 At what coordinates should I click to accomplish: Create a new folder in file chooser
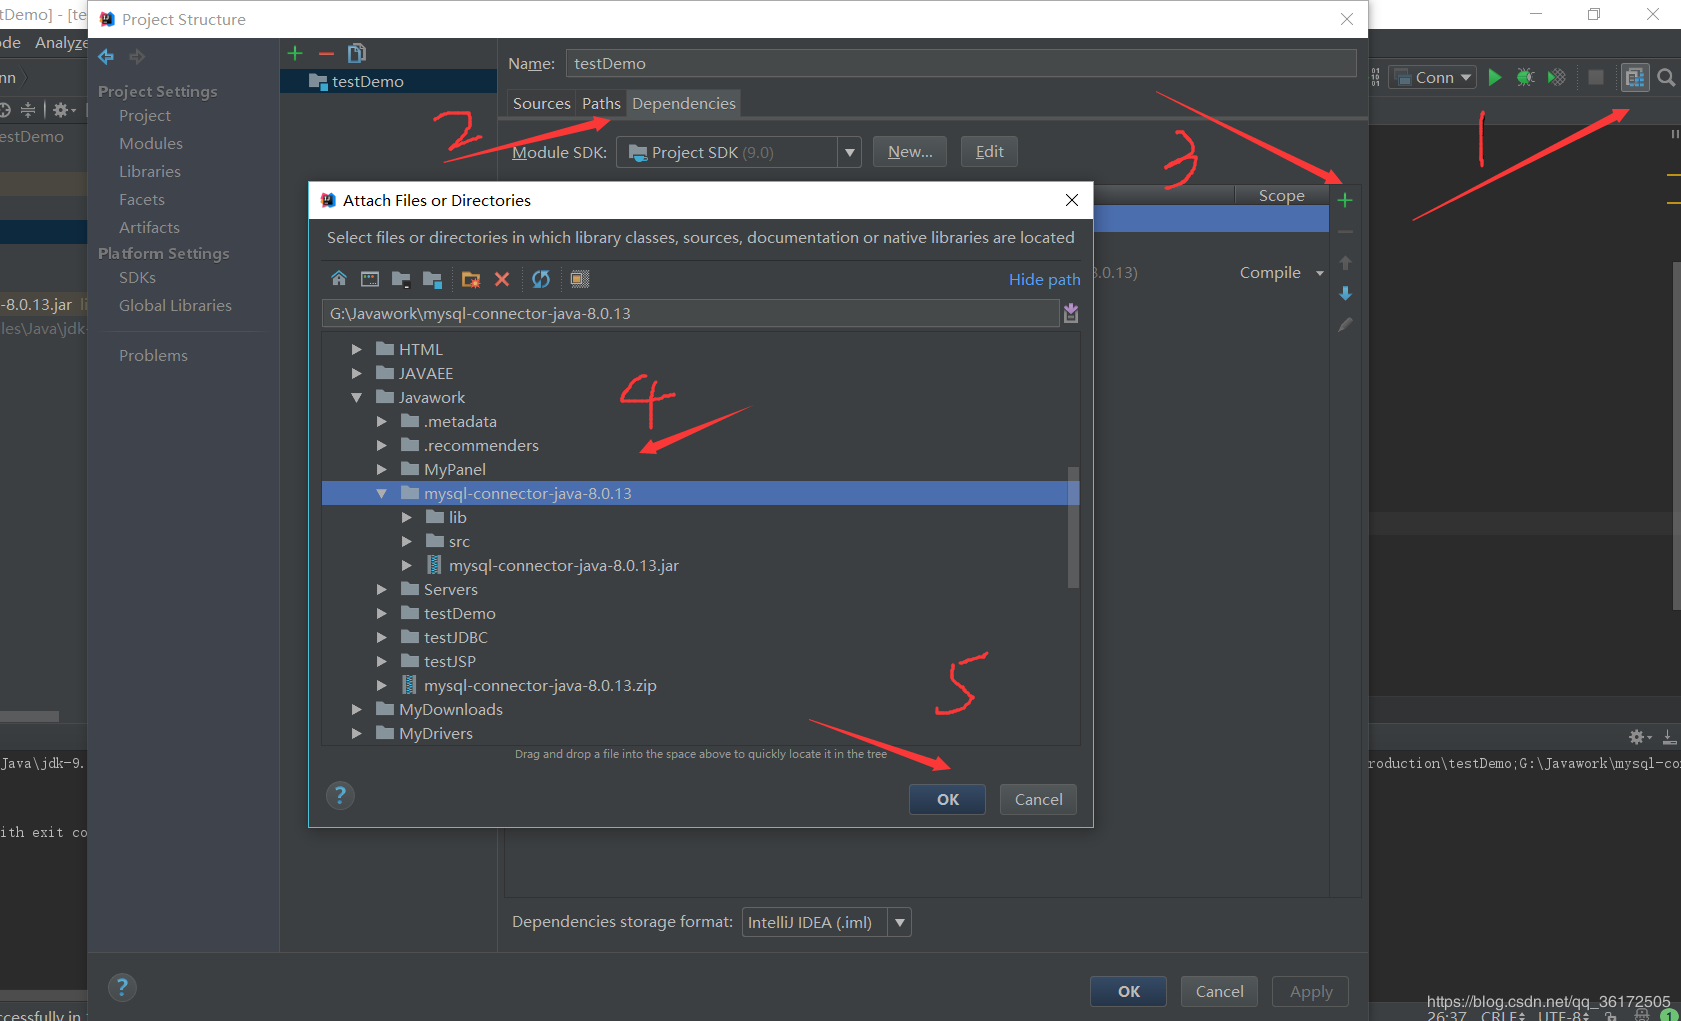471,279
